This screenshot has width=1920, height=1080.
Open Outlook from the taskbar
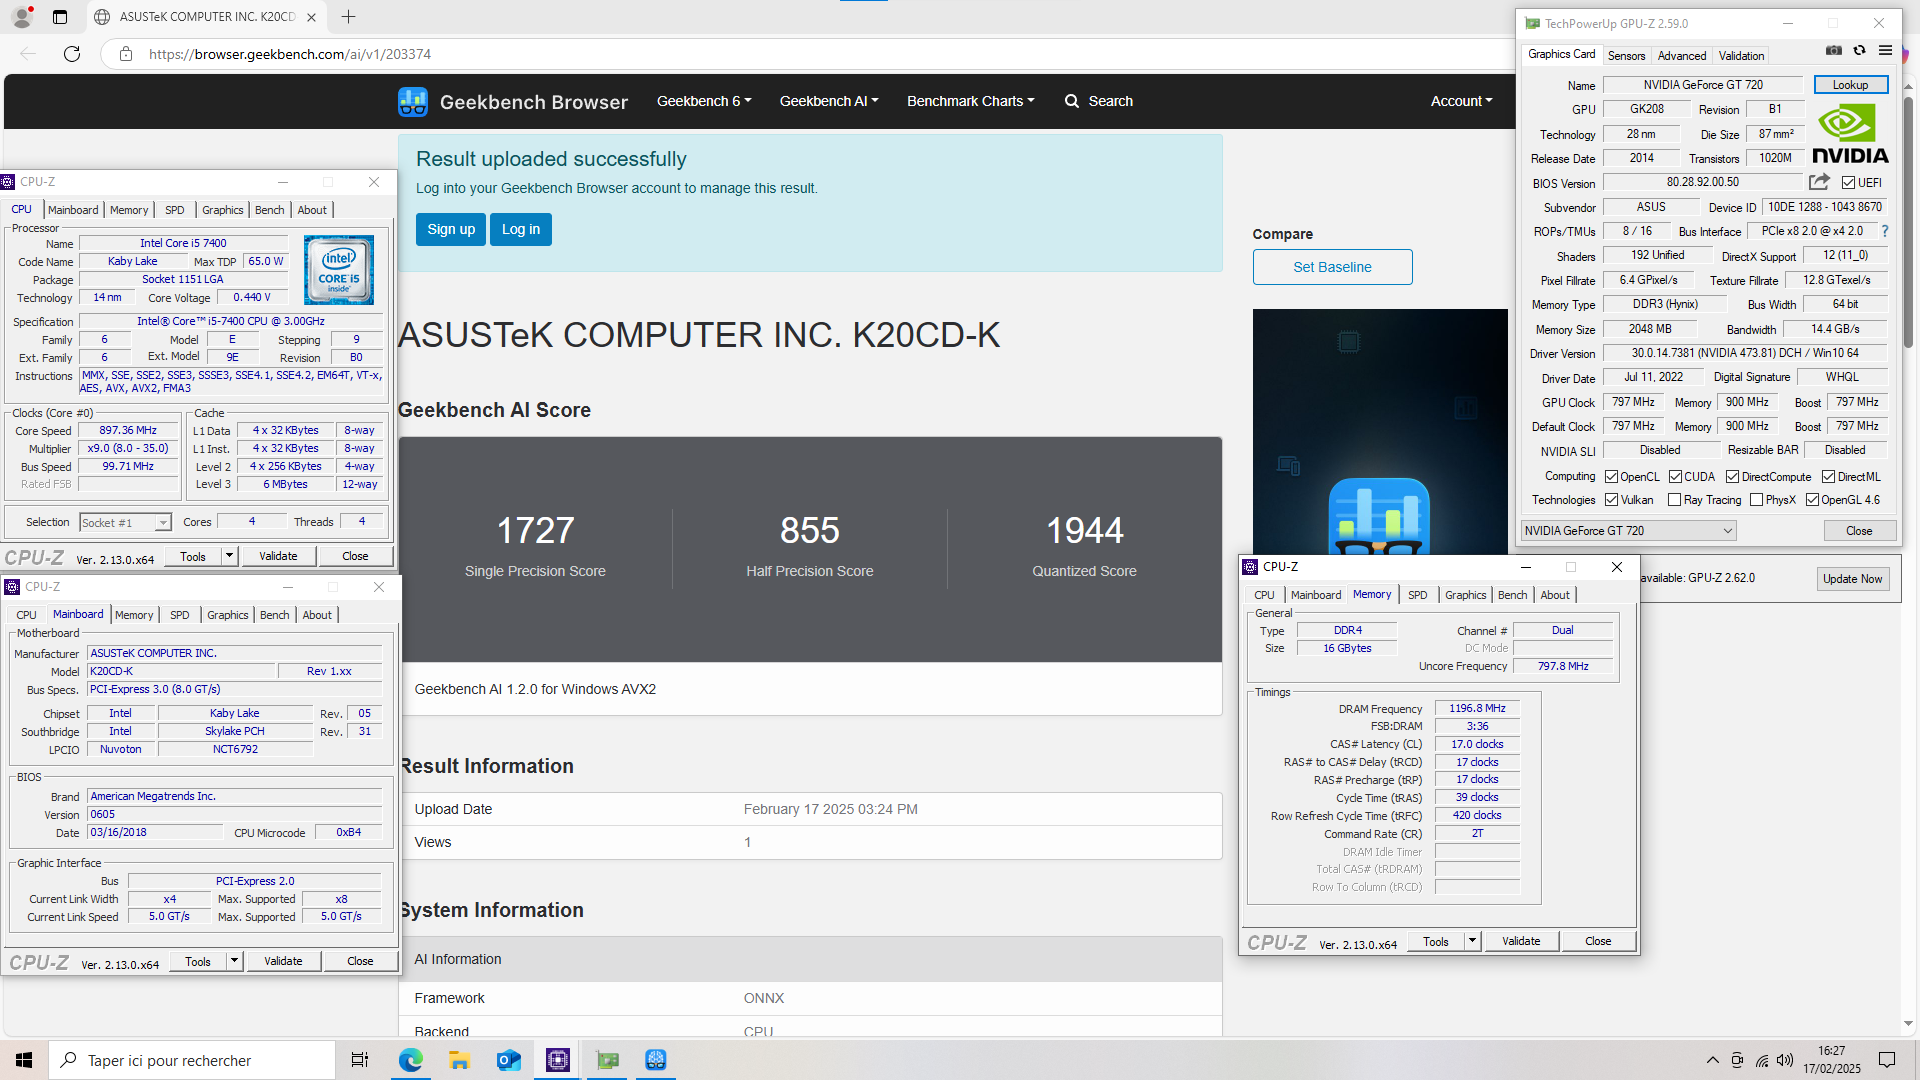tap(509, 1060)
